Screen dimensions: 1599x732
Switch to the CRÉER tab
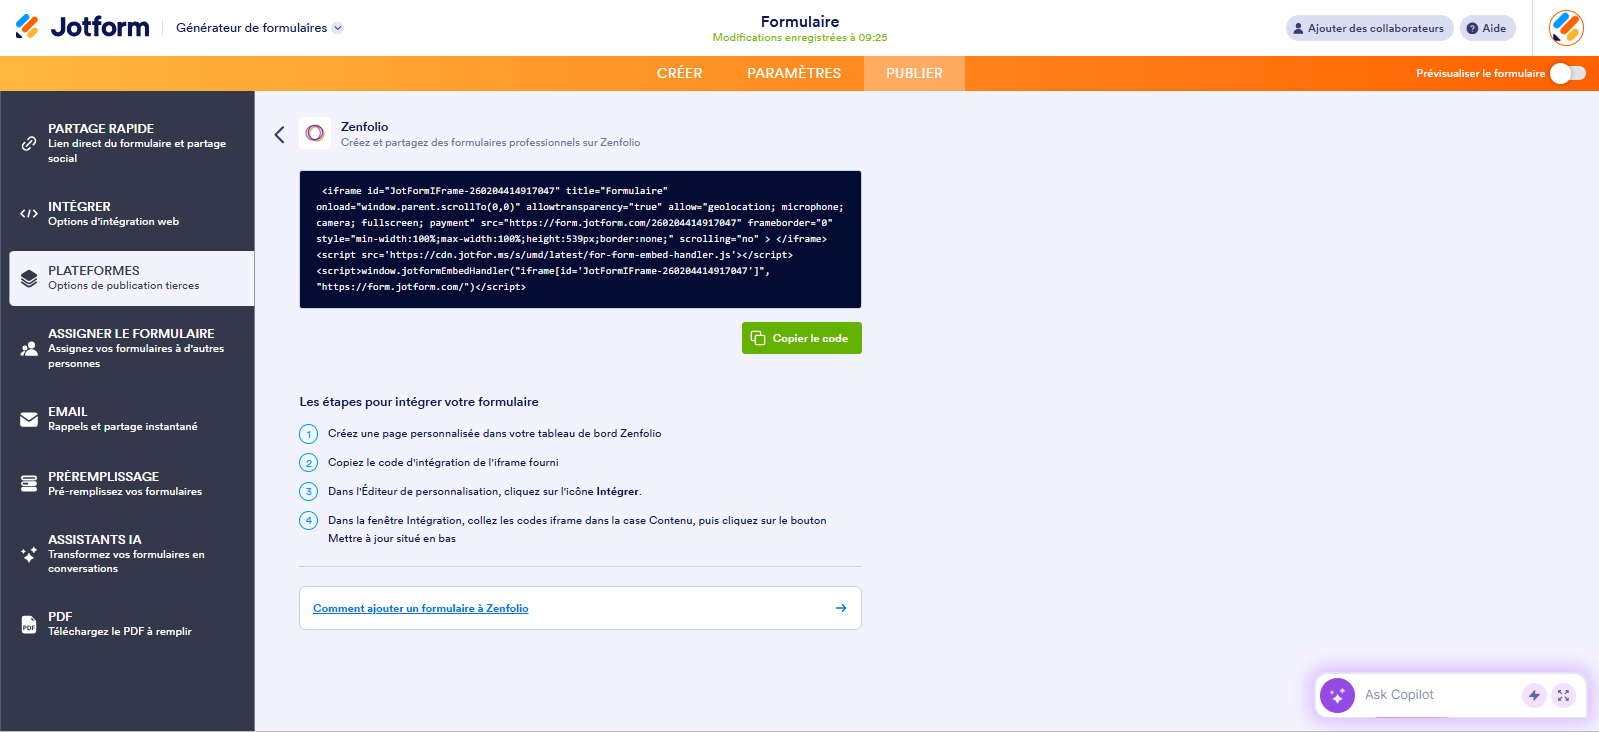tap(680, 73)
